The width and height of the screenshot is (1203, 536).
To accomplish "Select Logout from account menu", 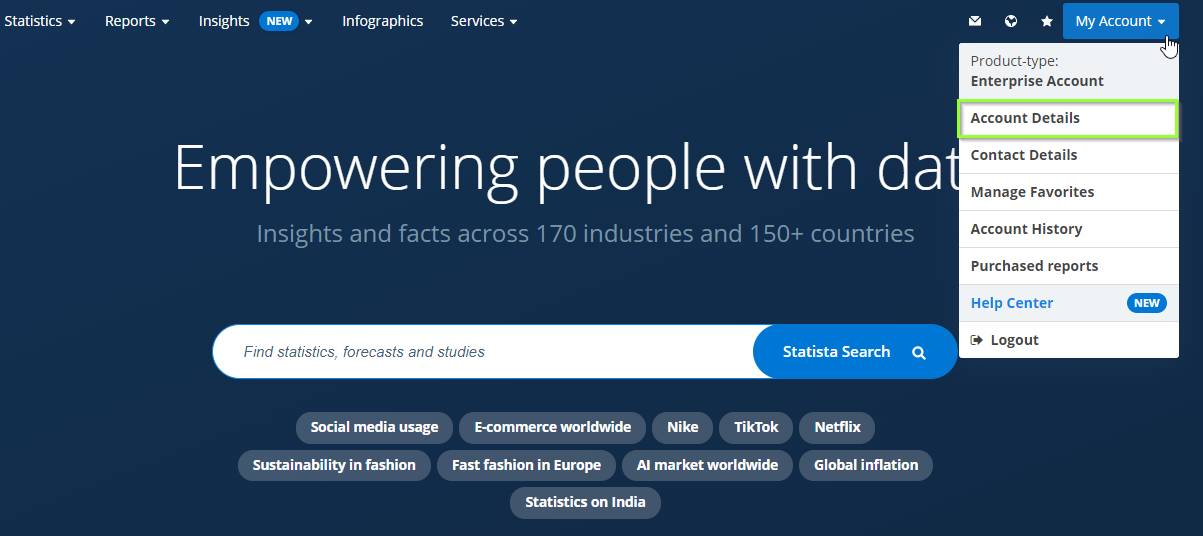I will [1069, 340].
